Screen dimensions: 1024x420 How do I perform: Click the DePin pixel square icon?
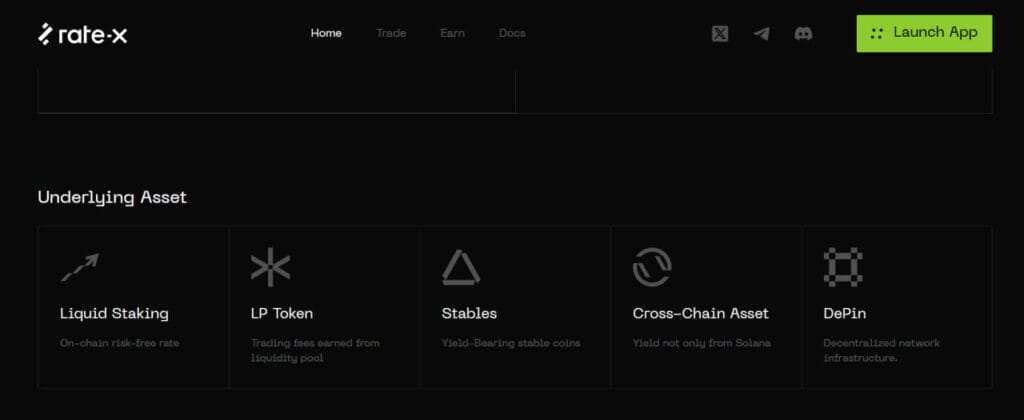pyautogui.click(x=843, y=267)
